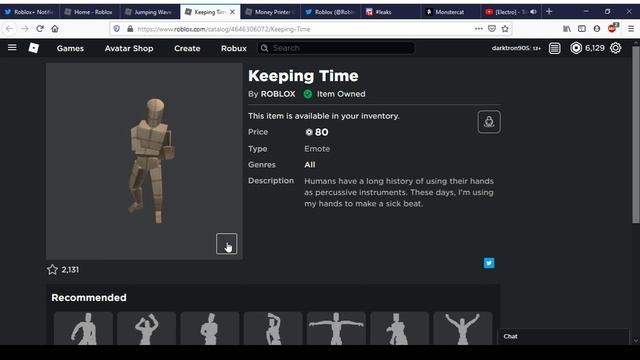Click the scrollbar down arrow

(636, 341)
